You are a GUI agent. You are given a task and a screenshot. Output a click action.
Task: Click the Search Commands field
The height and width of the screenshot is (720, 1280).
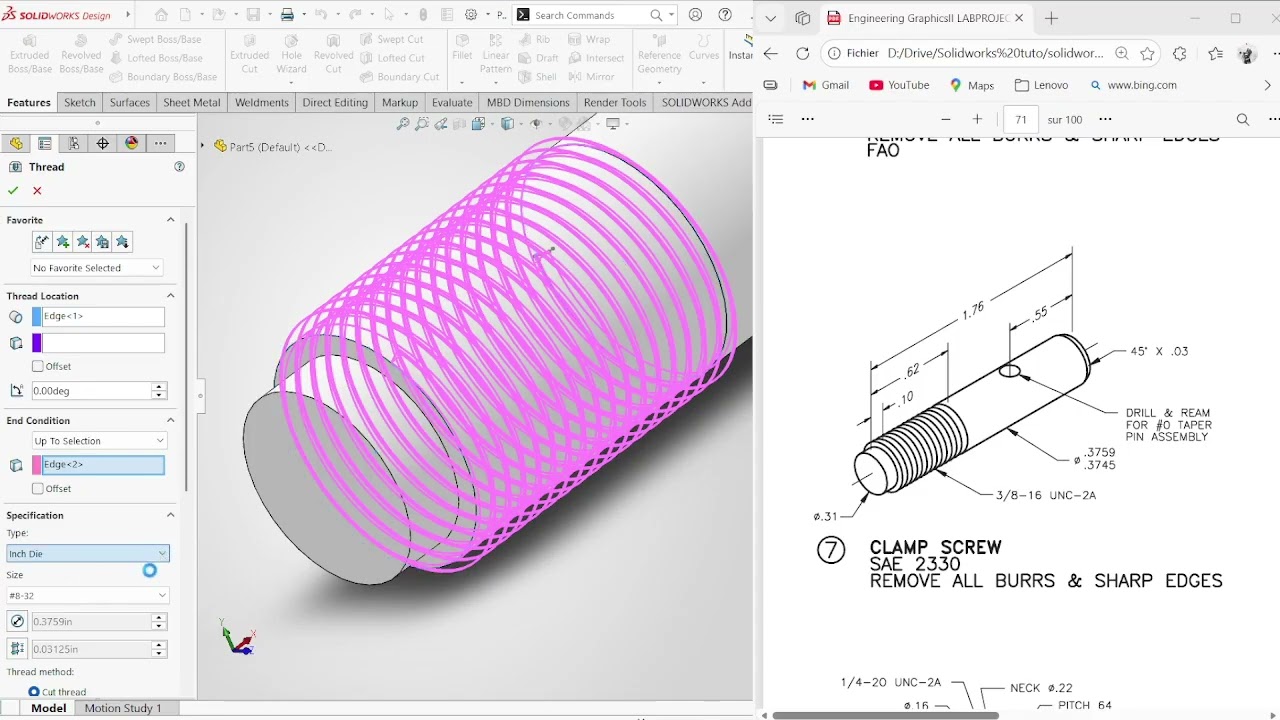pyautogui.click(x=594, y=15)
